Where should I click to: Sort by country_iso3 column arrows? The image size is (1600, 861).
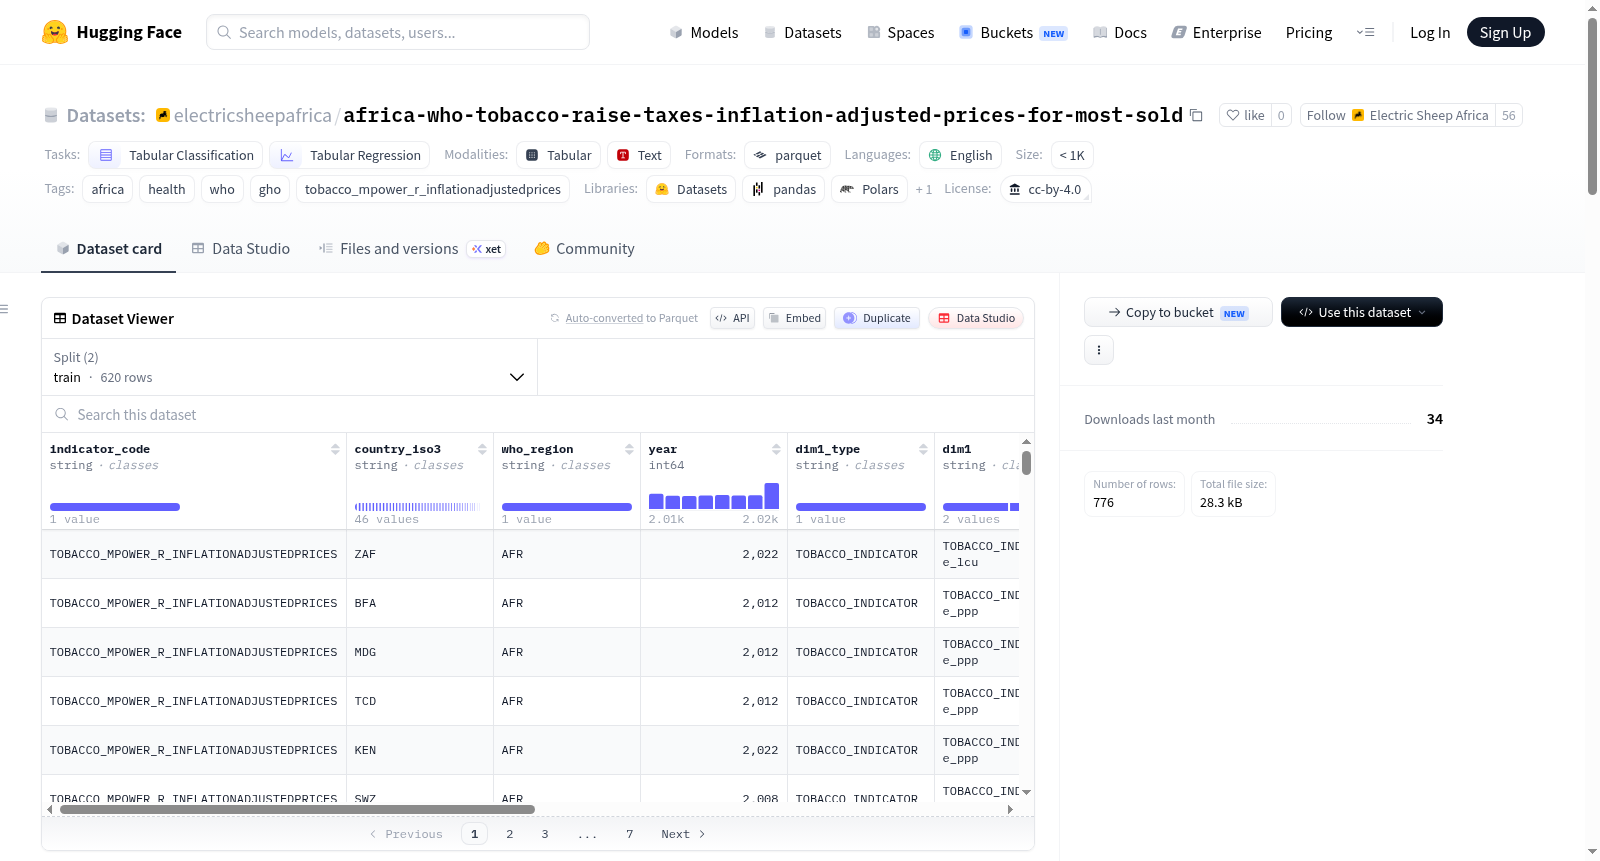[x=482, y=449]
